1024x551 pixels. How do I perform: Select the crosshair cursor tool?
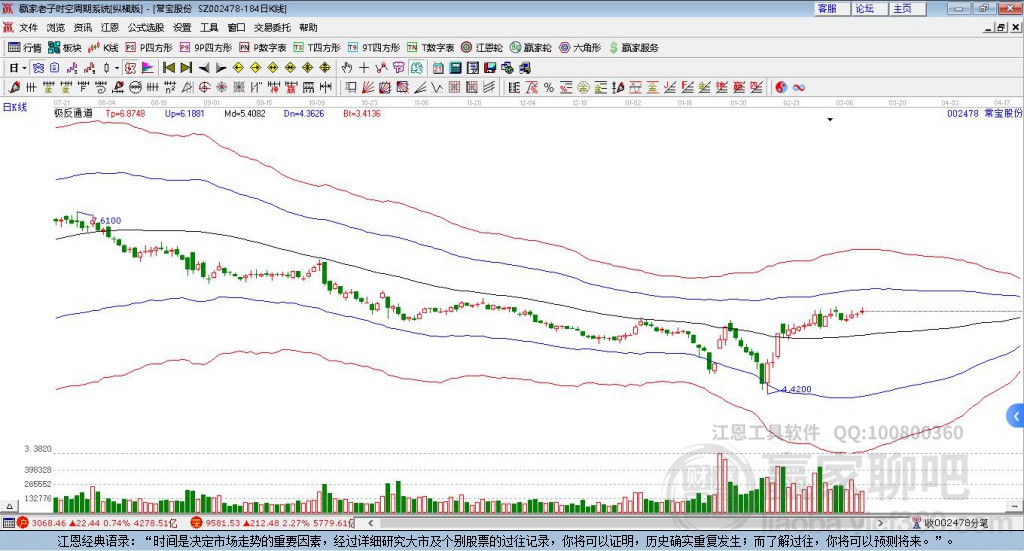tap(364, 68)
